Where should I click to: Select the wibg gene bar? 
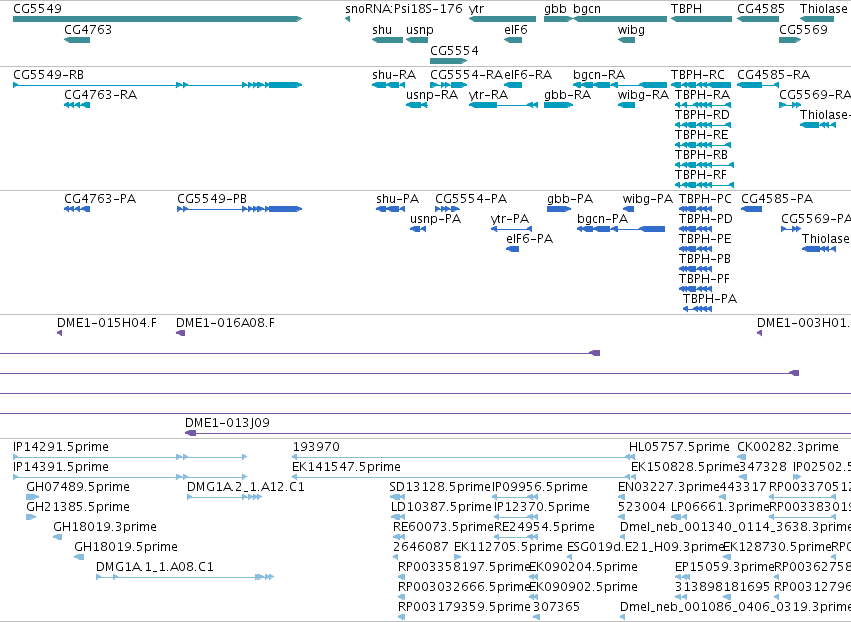(x=626, y=40)
